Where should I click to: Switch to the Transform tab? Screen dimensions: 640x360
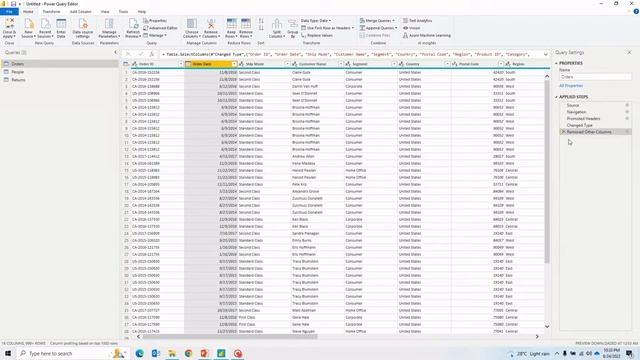click(x=51, y=12)
